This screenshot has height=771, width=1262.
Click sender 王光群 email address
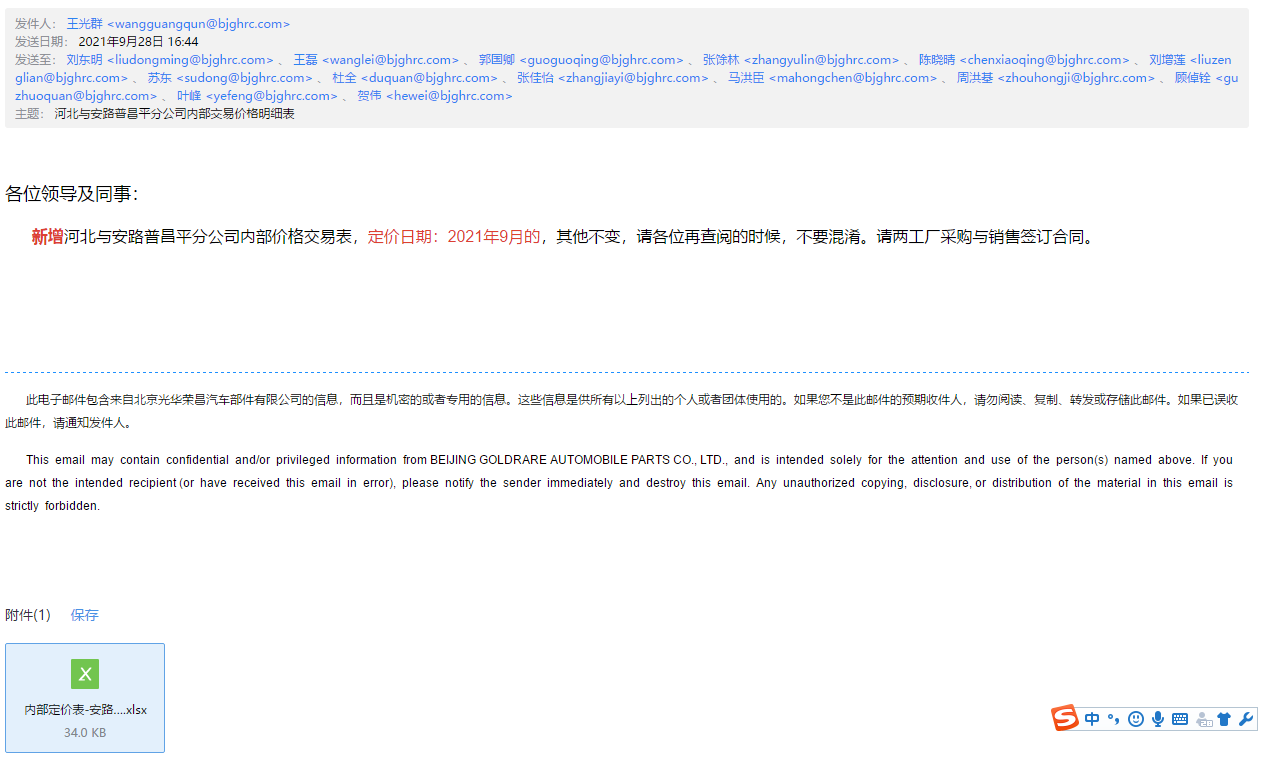(x=179, y=23)
